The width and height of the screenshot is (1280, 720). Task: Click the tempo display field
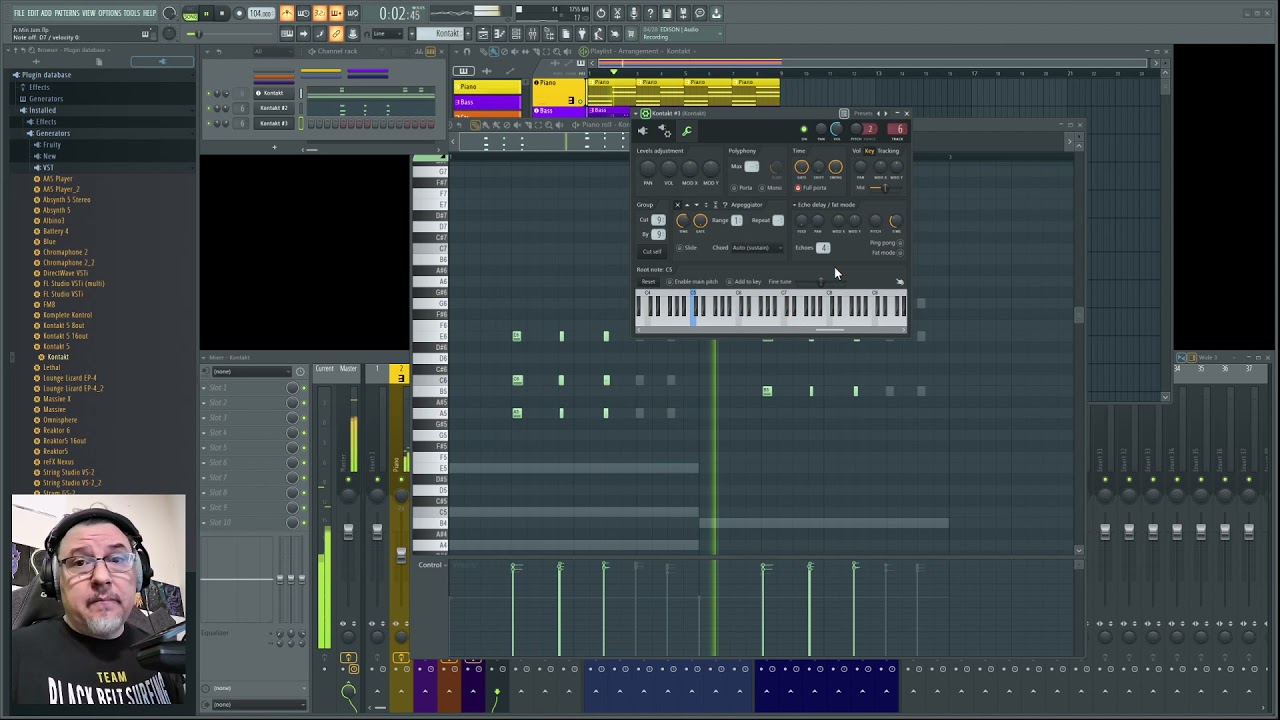click(x=261, y=13)
